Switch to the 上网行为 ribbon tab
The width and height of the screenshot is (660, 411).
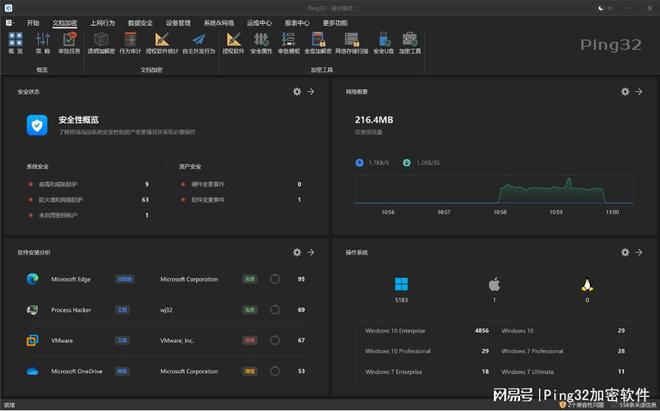point(102,22)
